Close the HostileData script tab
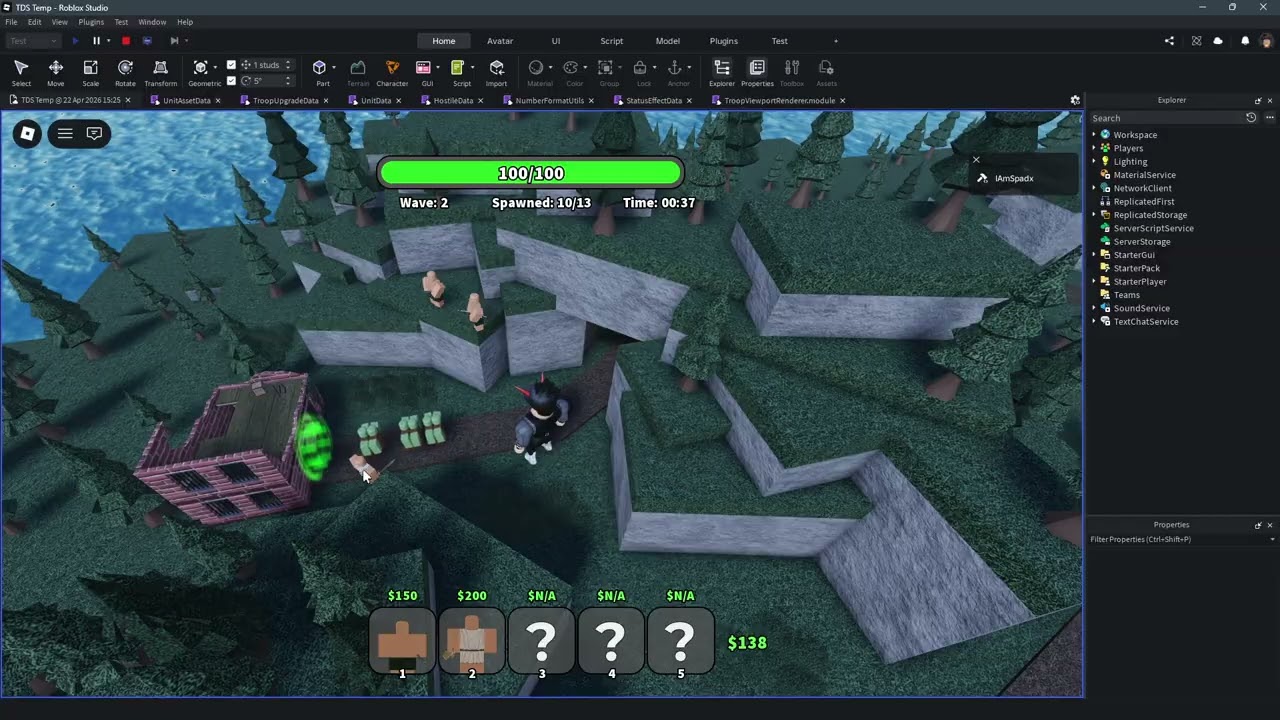This screenshot has width=1280, height=720. [x=480, y=101]
